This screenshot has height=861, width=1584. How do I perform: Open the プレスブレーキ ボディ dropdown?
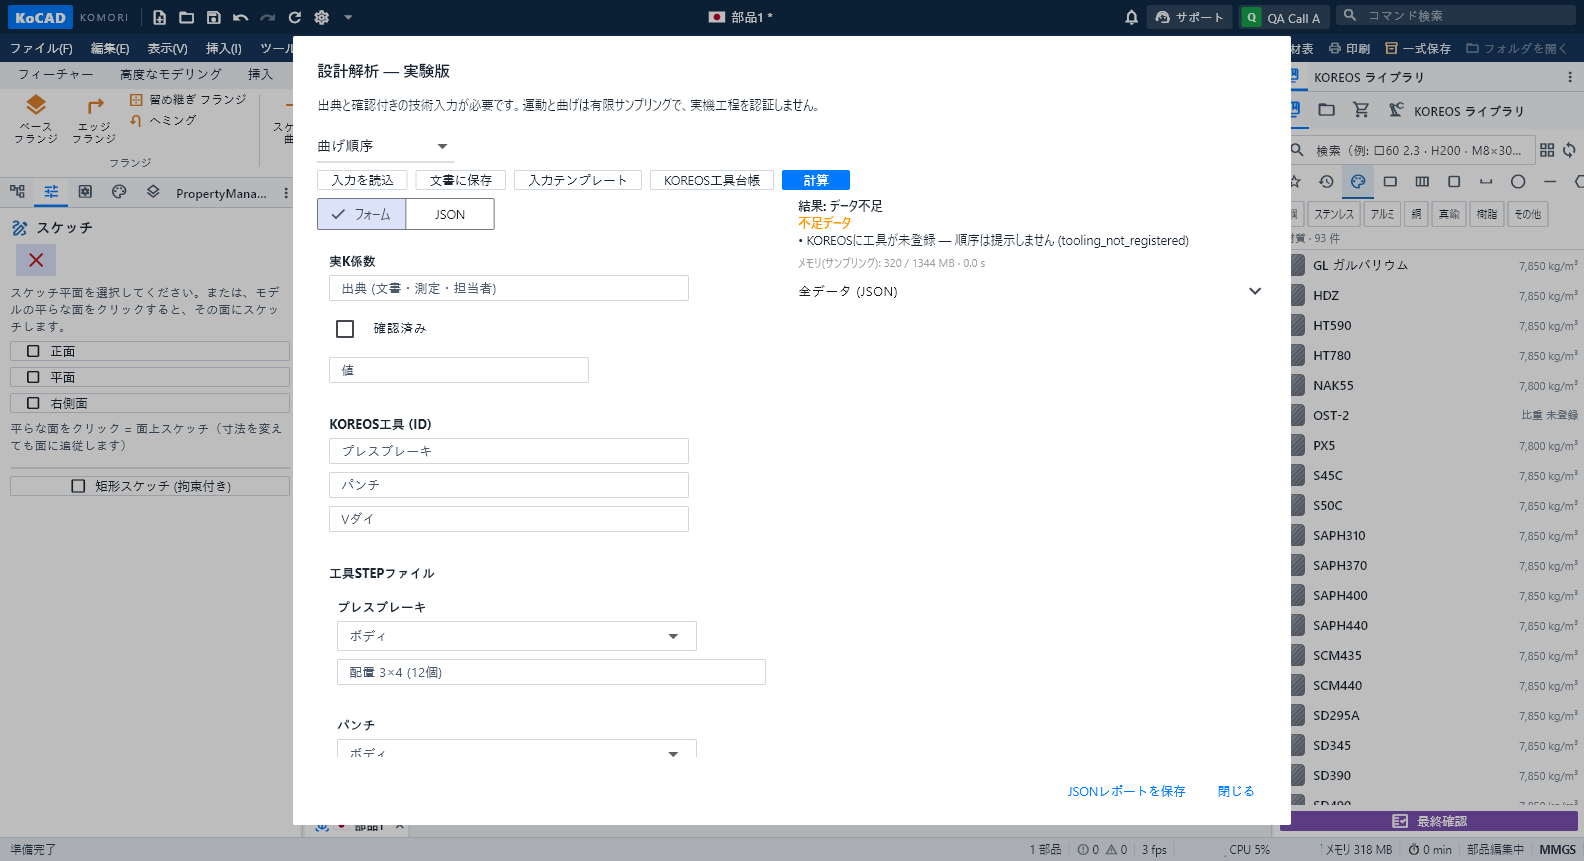point(517,636)
